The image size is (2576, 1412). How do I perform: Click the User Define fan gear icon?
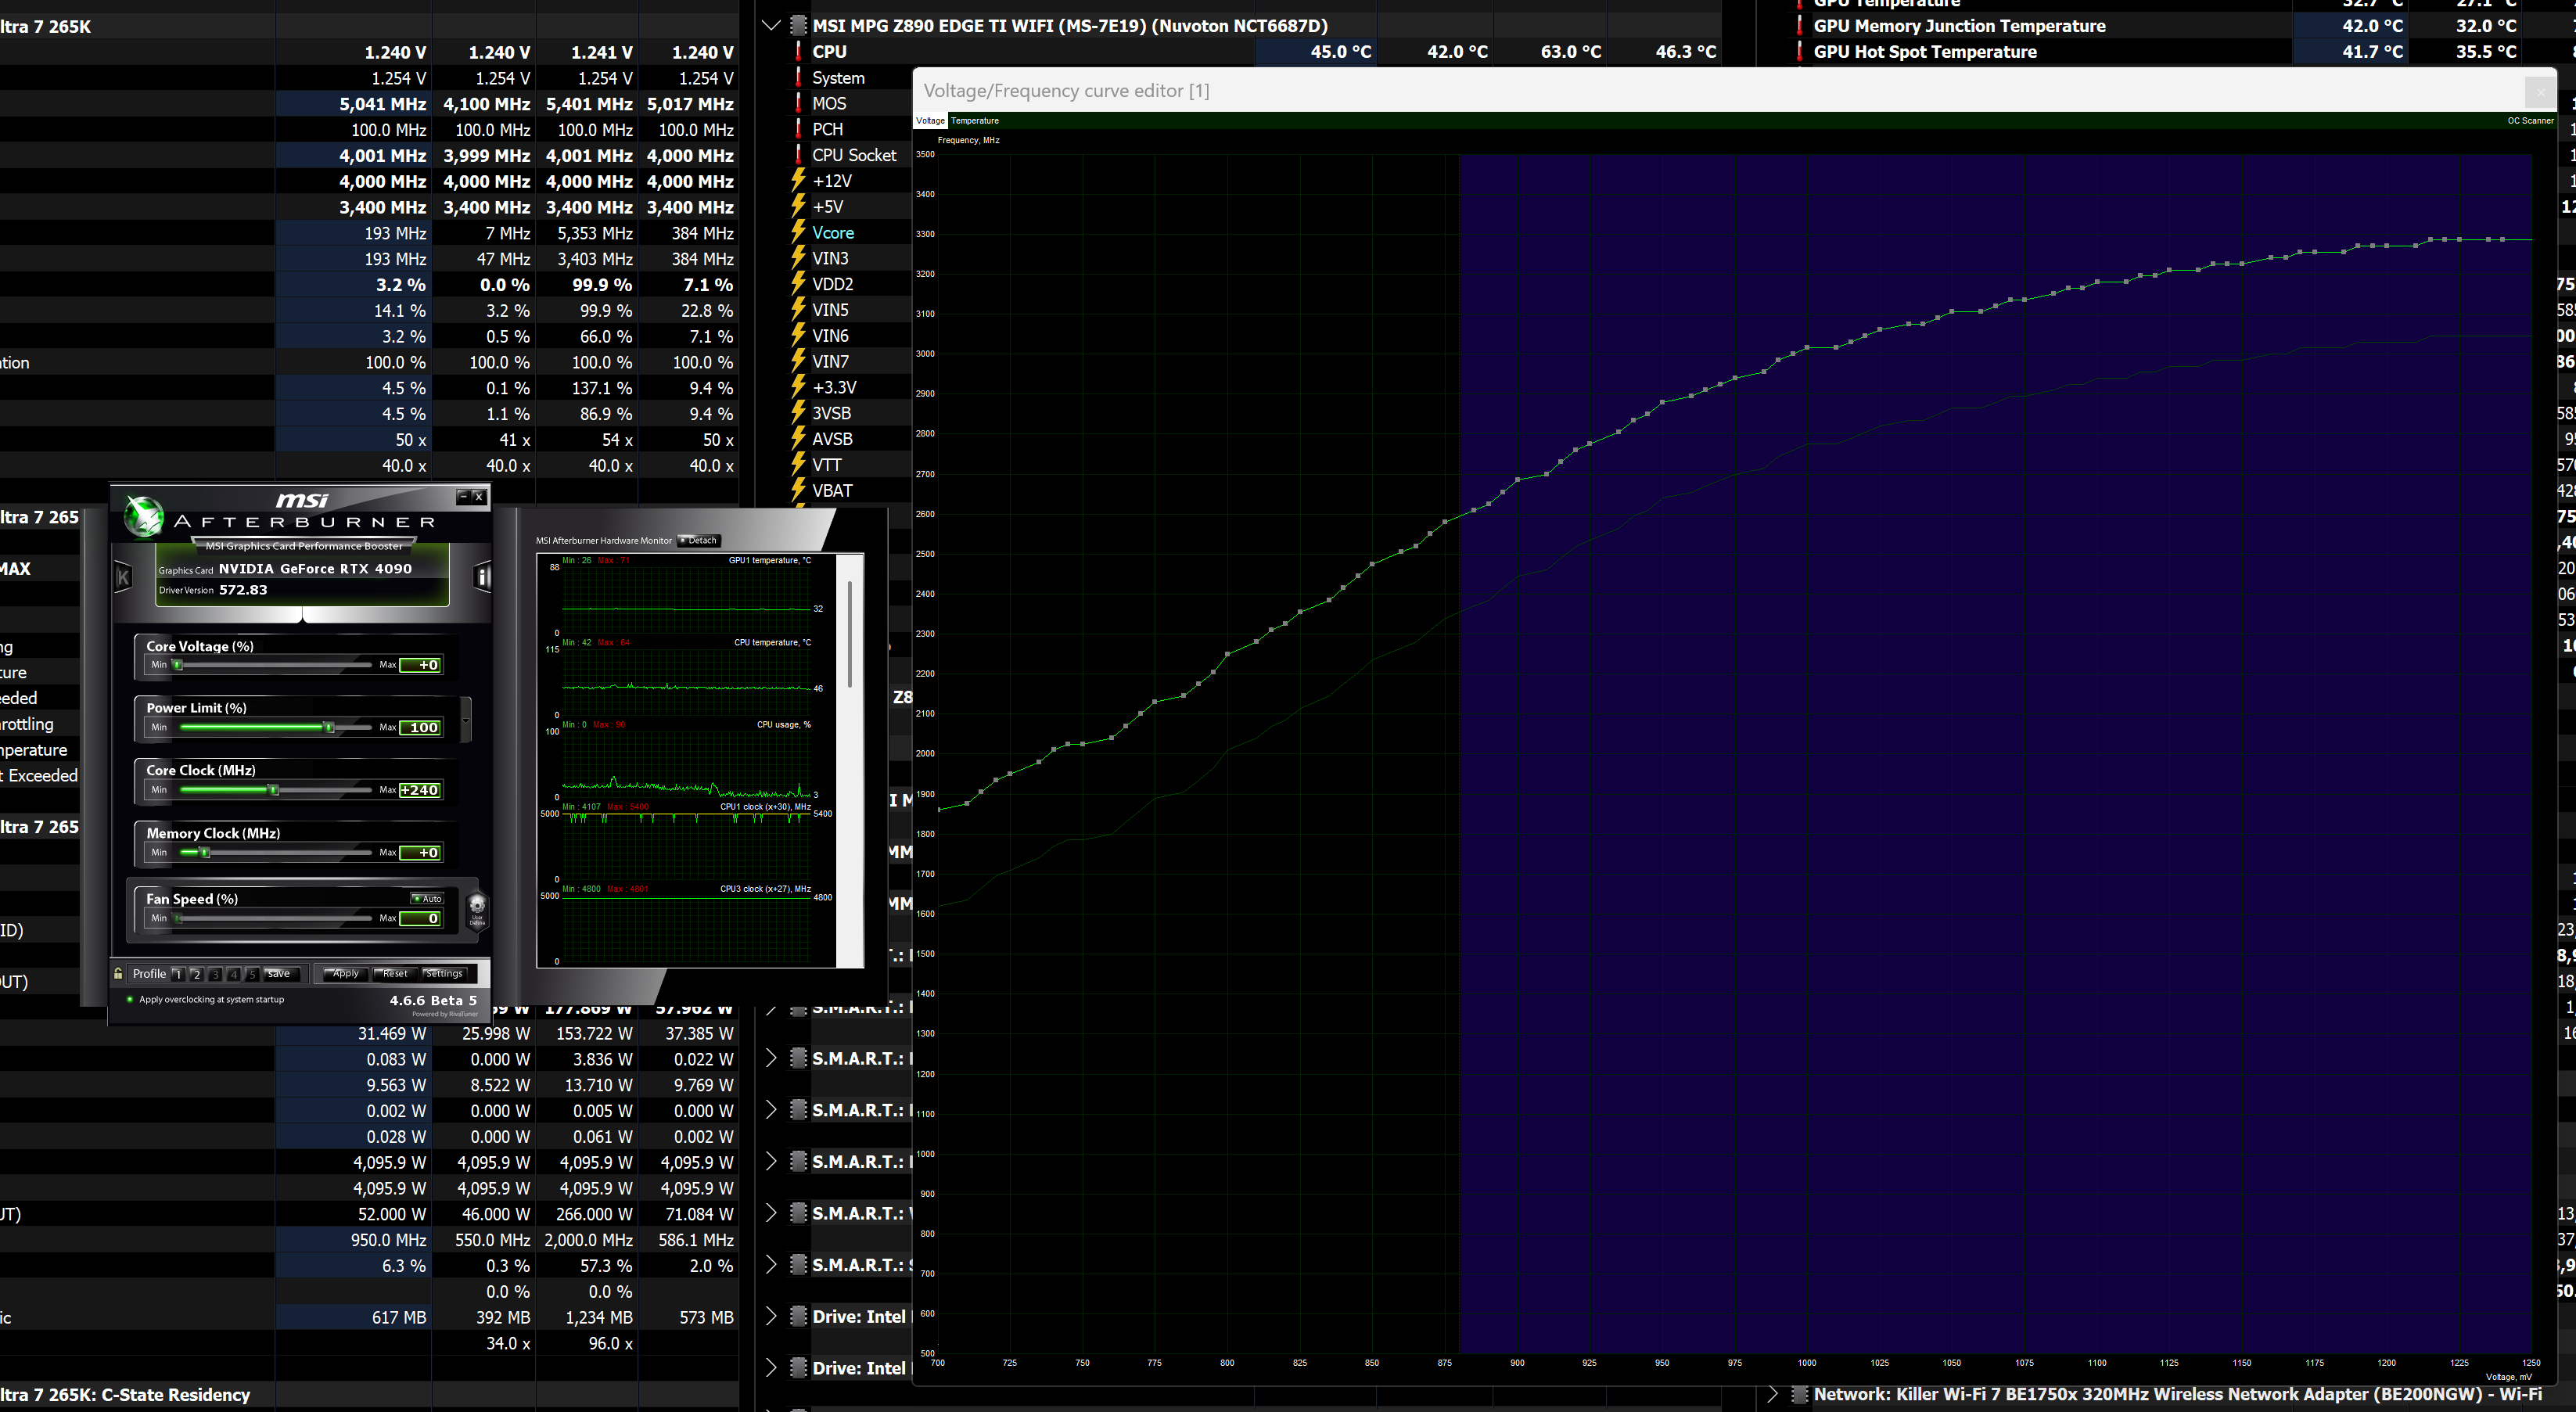coord(477,908)
